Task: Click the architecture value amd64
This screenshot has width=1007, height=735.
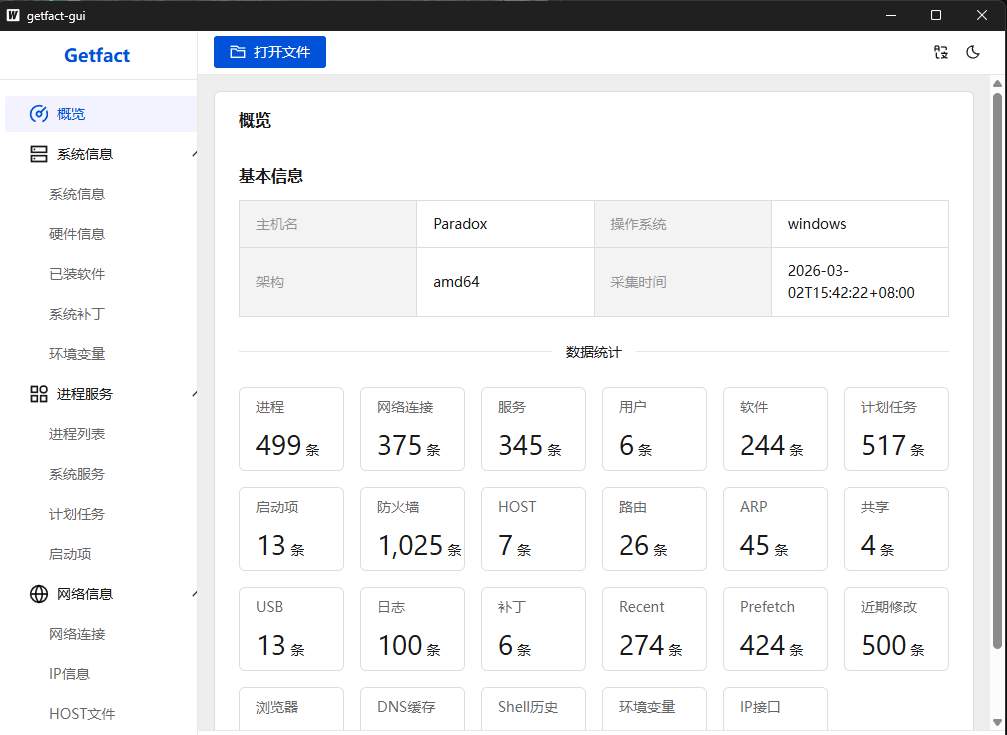Action: tap(456, 282)
